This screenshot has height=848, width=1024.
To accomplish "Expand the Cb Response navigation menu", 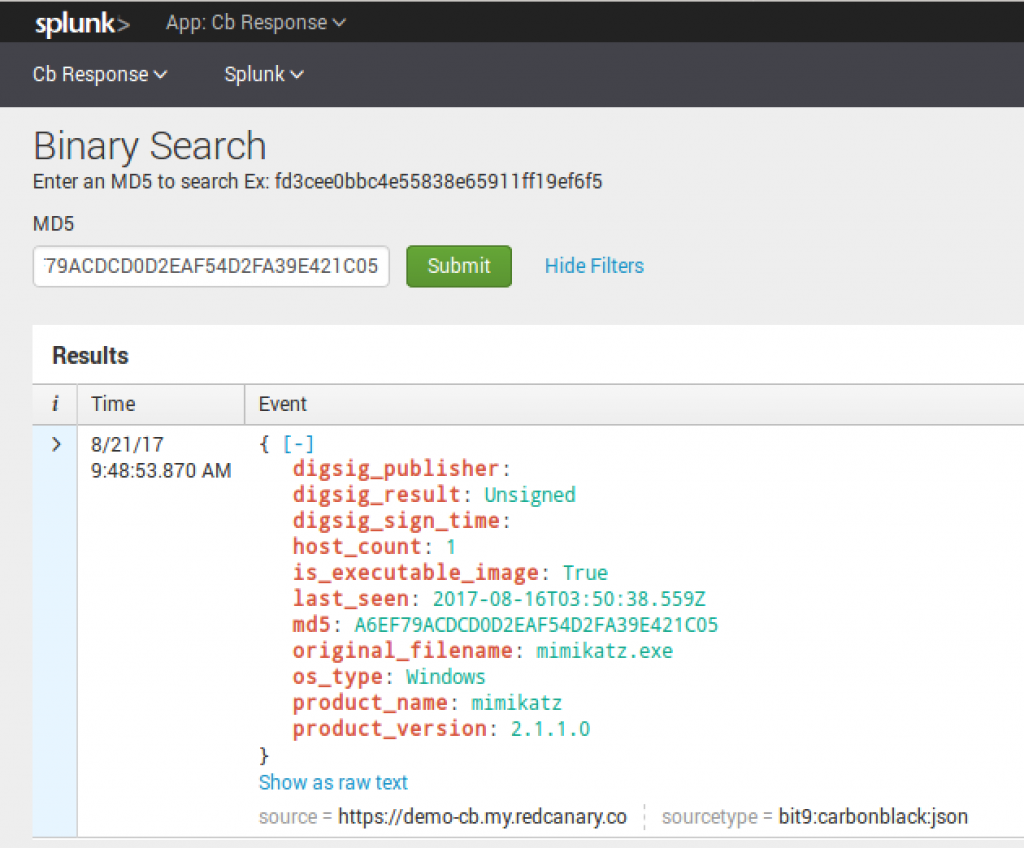I will tap(100, 75).
